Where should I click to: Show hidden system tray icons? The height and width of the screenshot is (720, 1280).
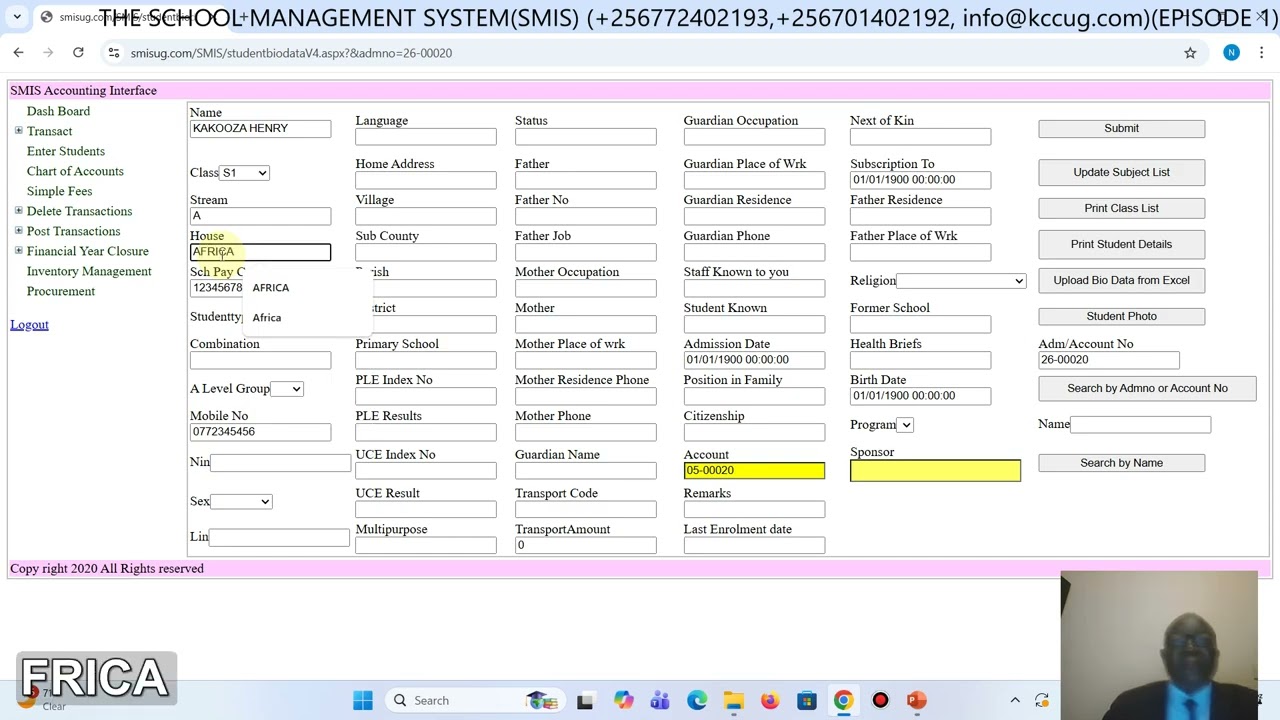[1015, 700]
